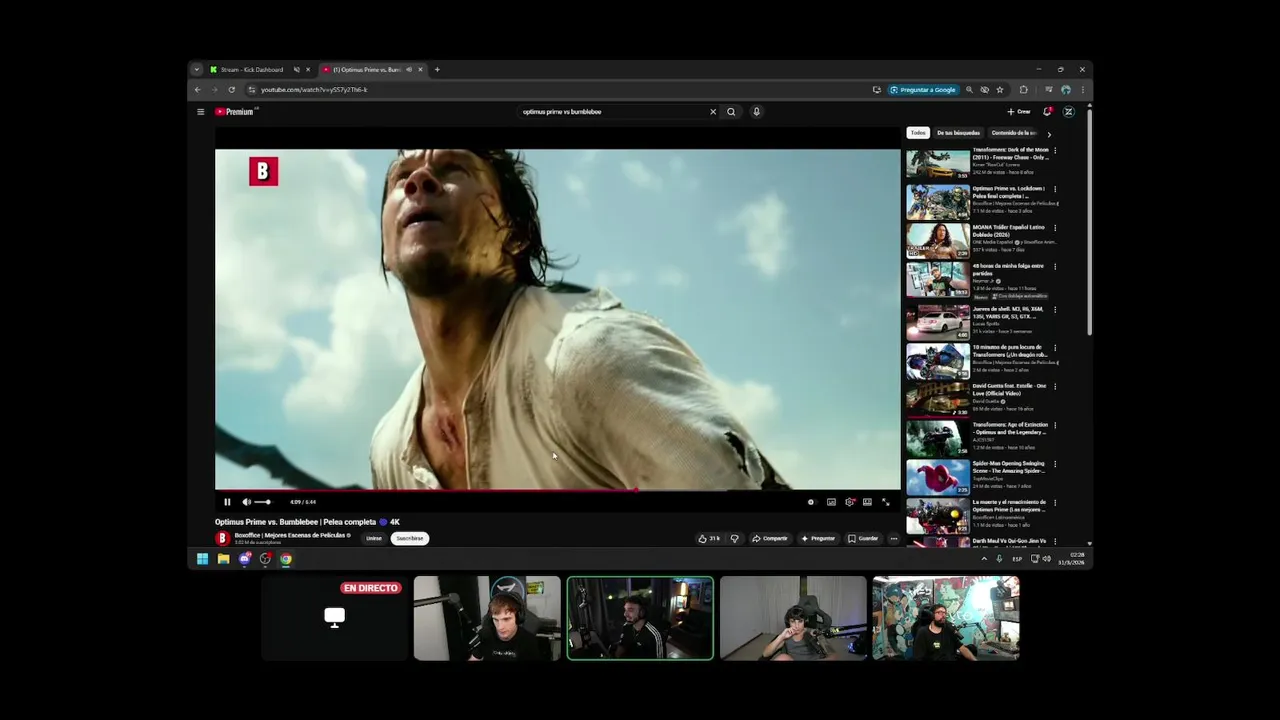
Task: Open options menu for 'Transformers: Dark of the Moon'
Action: point(1054,150)
